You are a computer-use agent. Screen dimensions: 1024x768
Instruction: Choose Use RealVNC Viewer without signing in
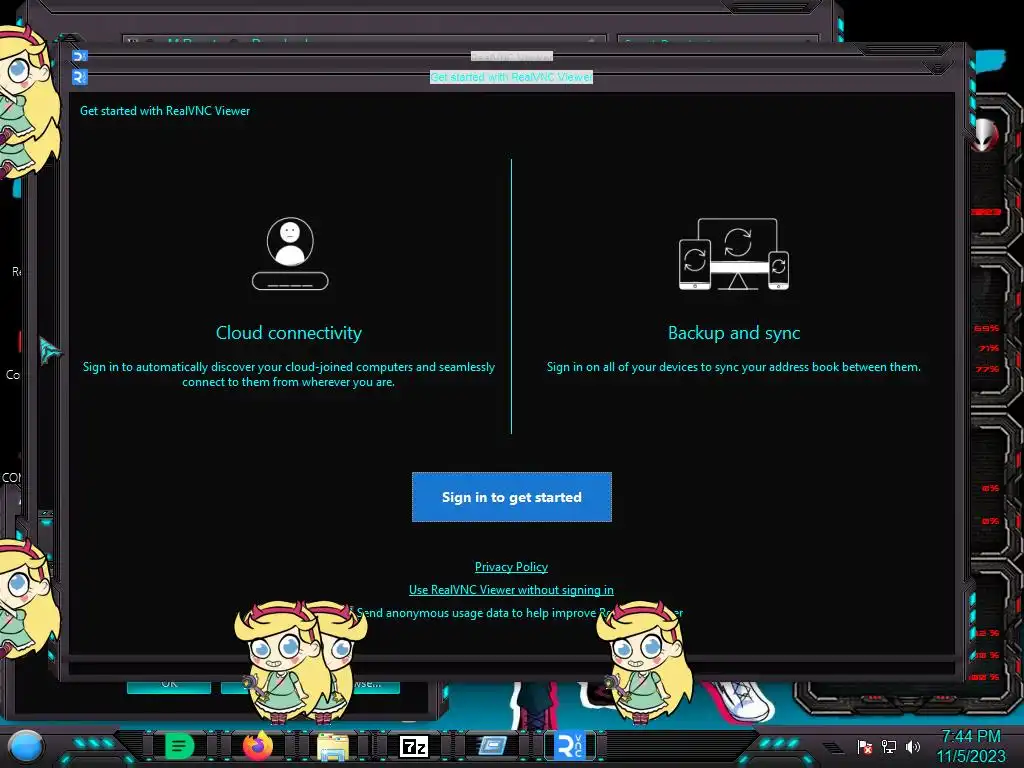click(511, 590)
